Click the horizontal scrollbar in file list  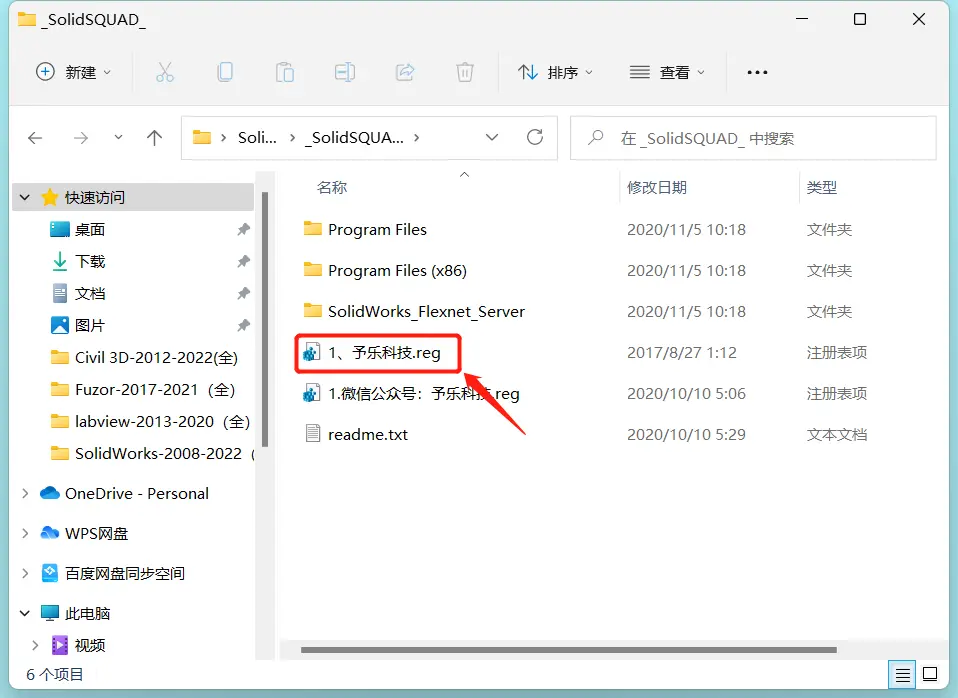[569, 650]
